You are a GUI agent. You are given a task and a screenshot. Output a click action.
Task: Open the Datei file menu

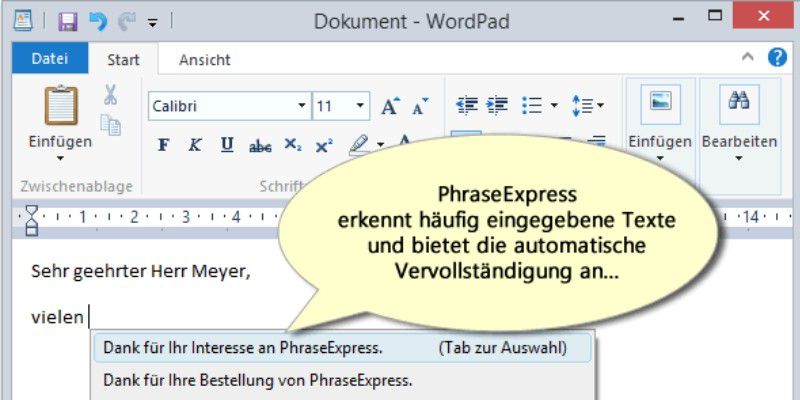click(x=50, y=59)
